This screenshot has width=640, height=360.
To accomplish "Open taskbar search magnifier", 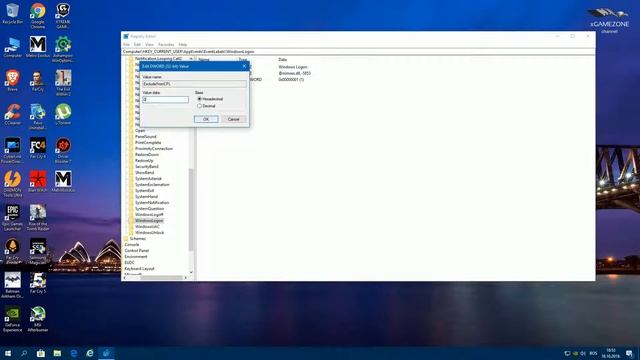I will tap(24, 353).
